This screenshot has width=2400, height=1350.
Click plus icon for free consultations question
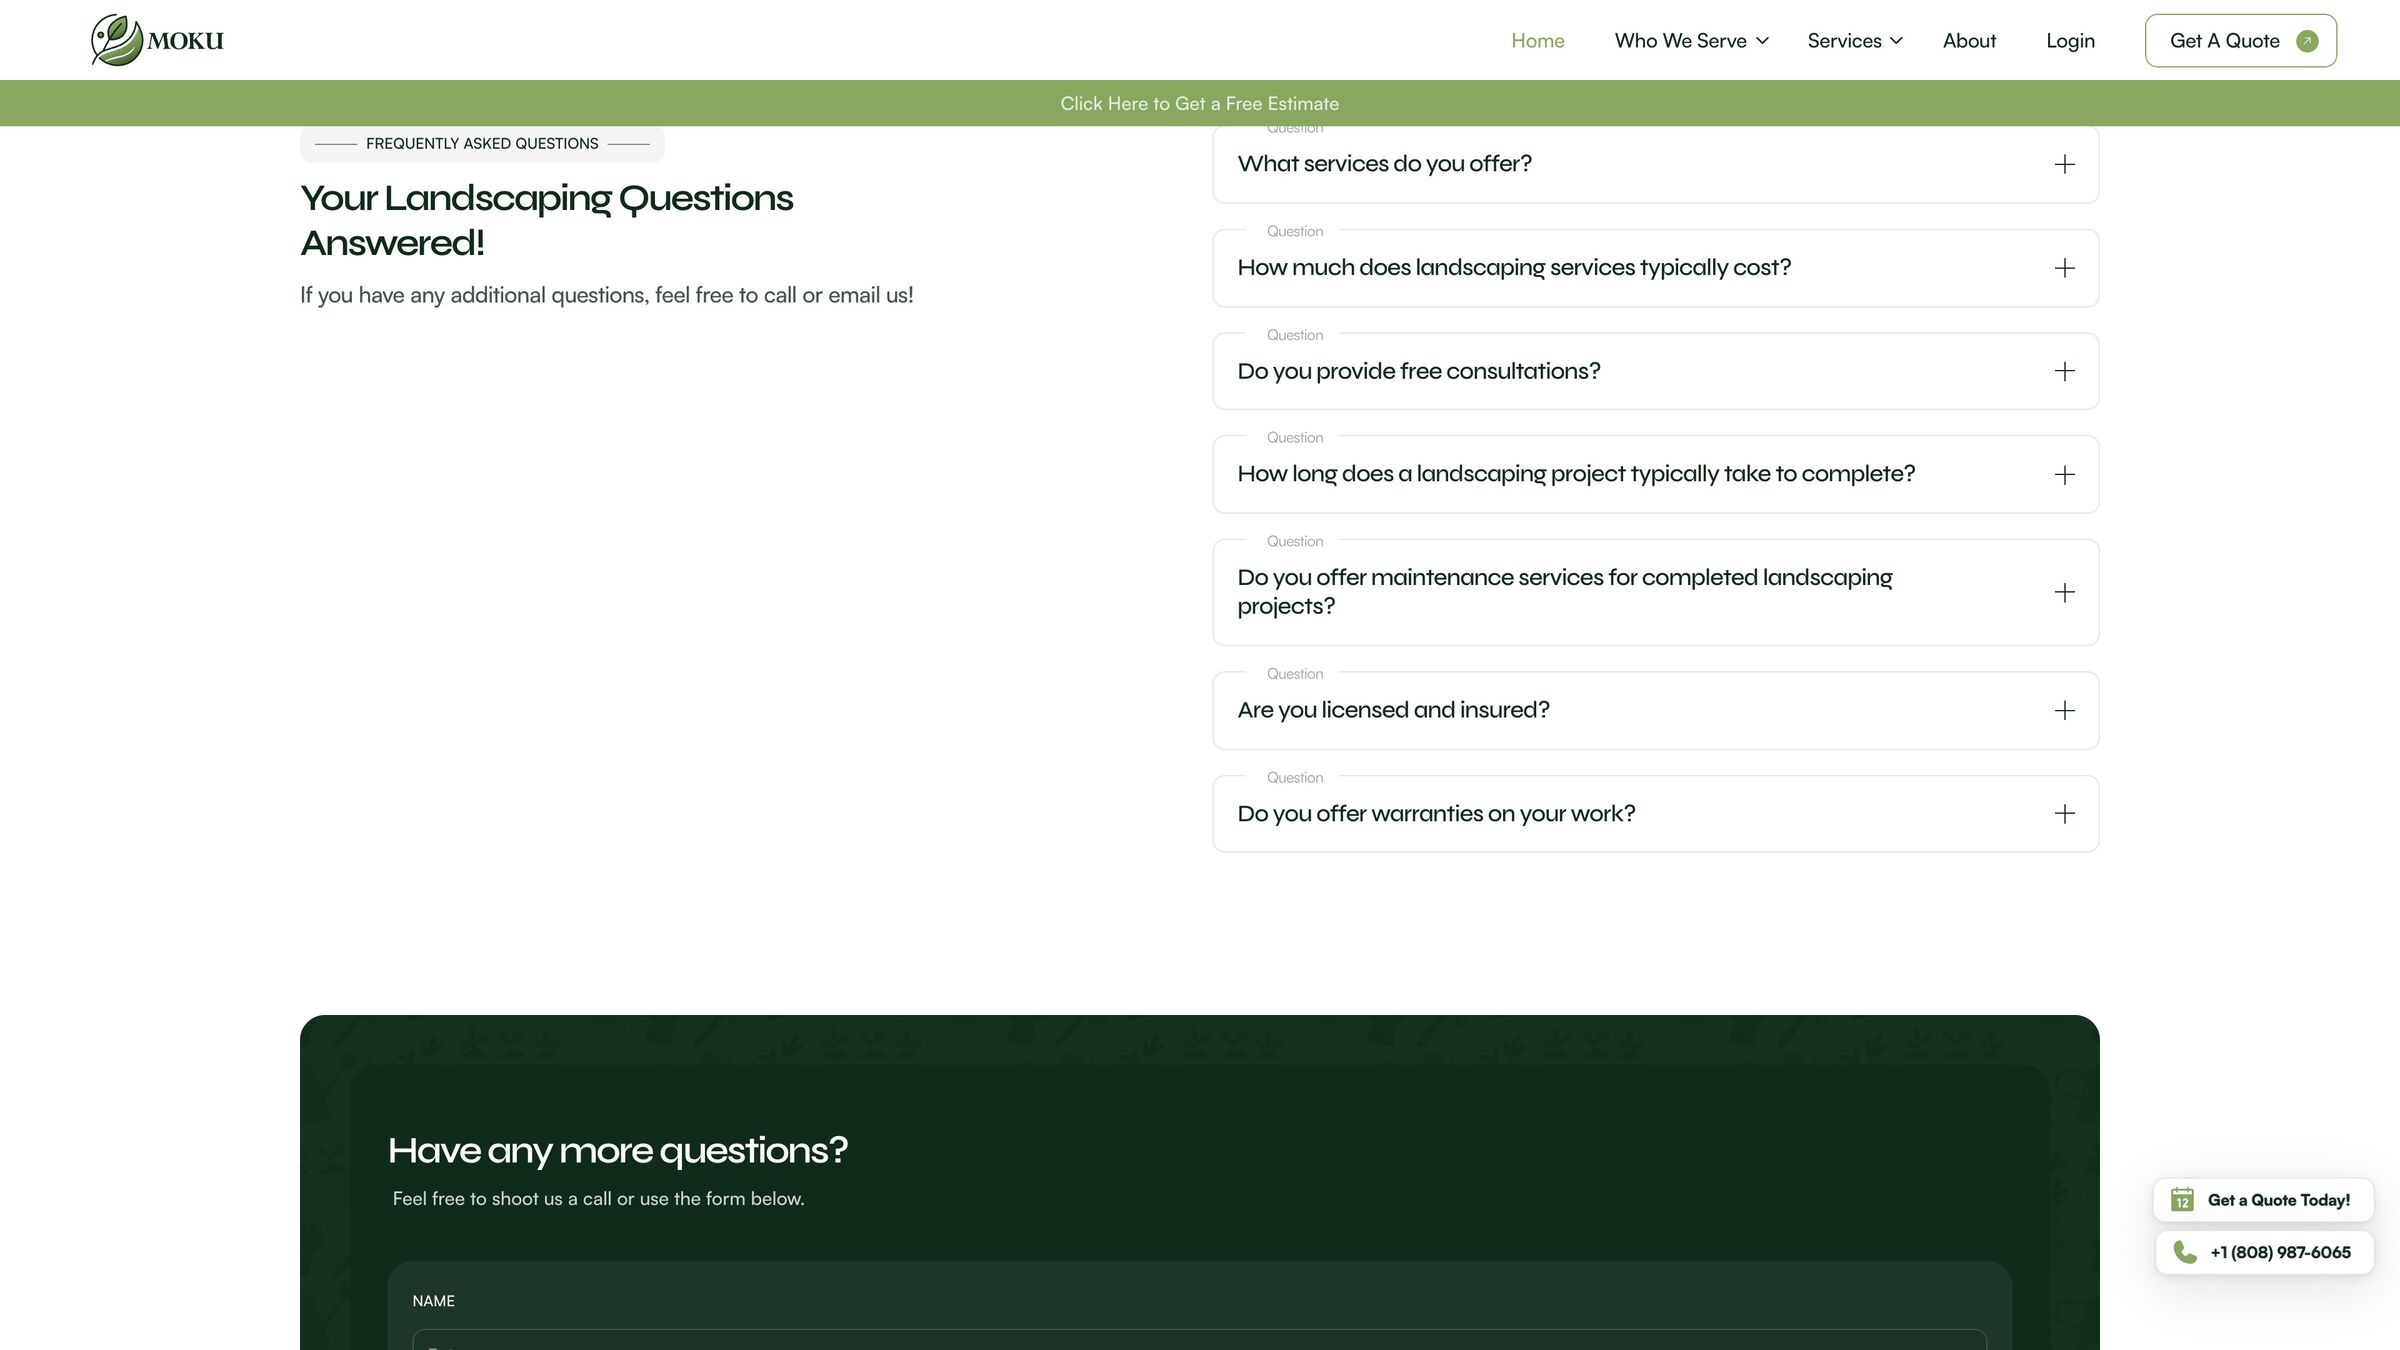(2064, 371)
